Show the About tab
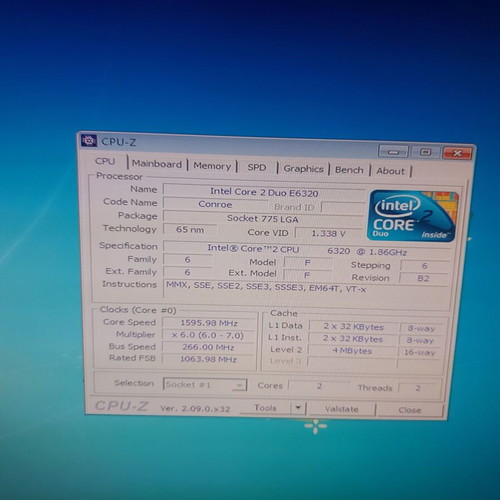 (390, 171)
